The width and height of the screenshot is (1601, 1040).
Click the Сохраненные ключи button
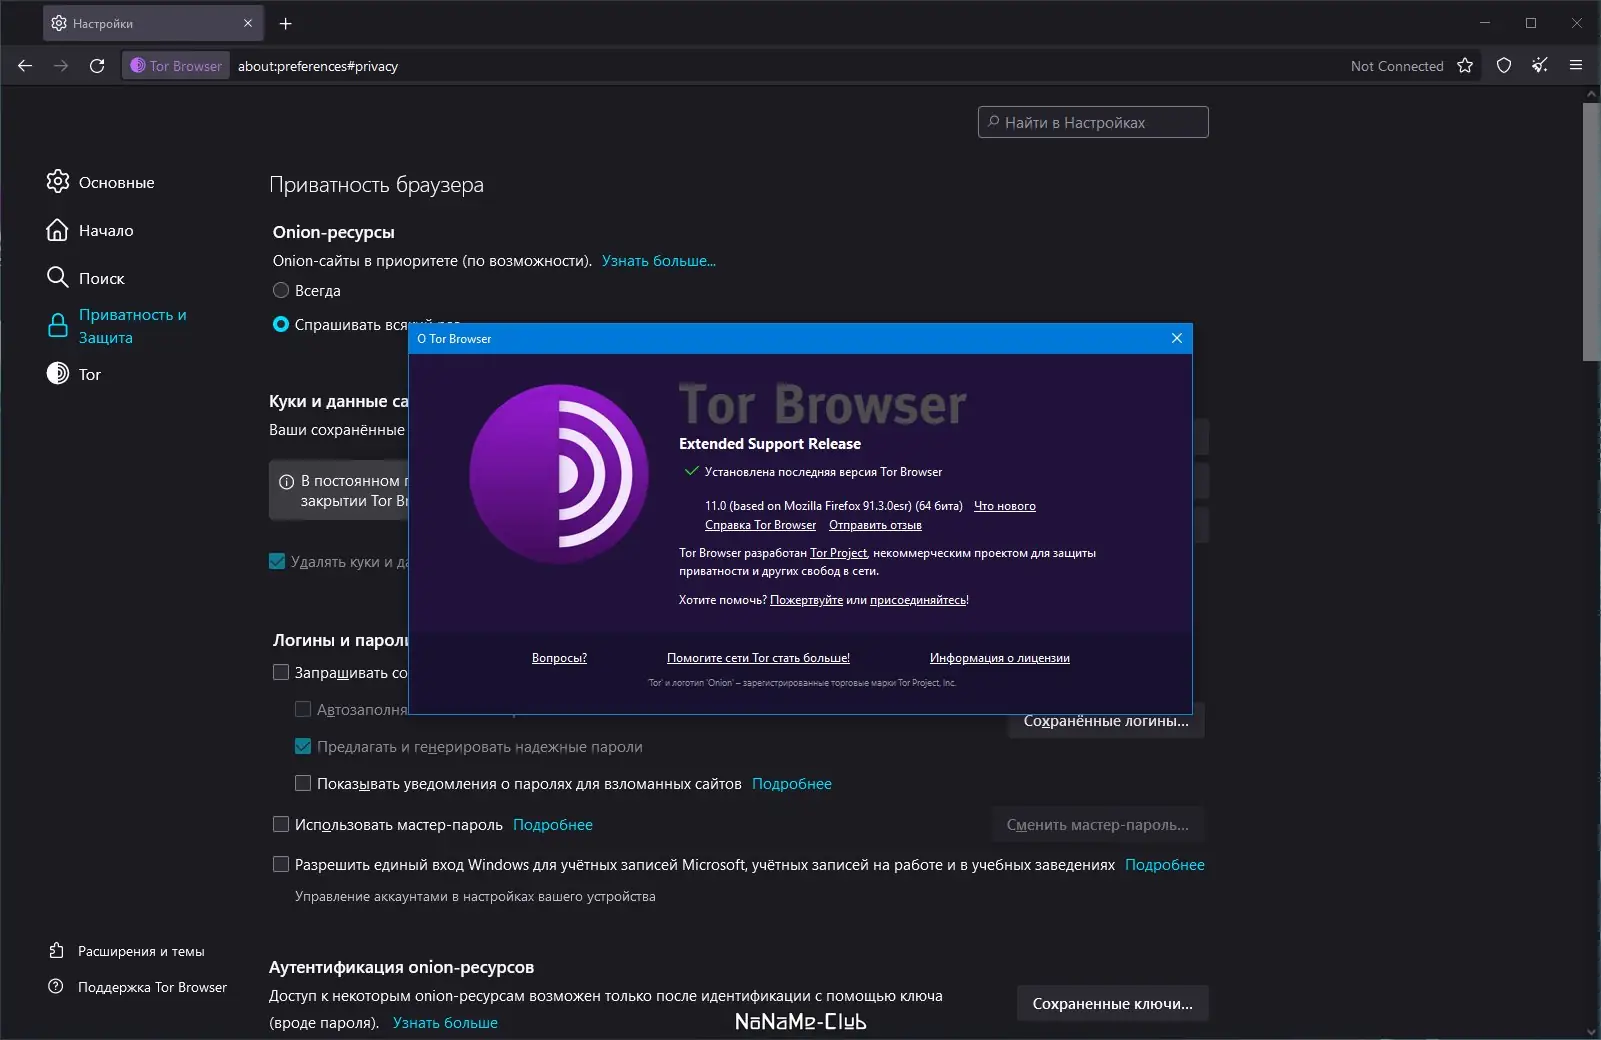coord(1113,1004)
